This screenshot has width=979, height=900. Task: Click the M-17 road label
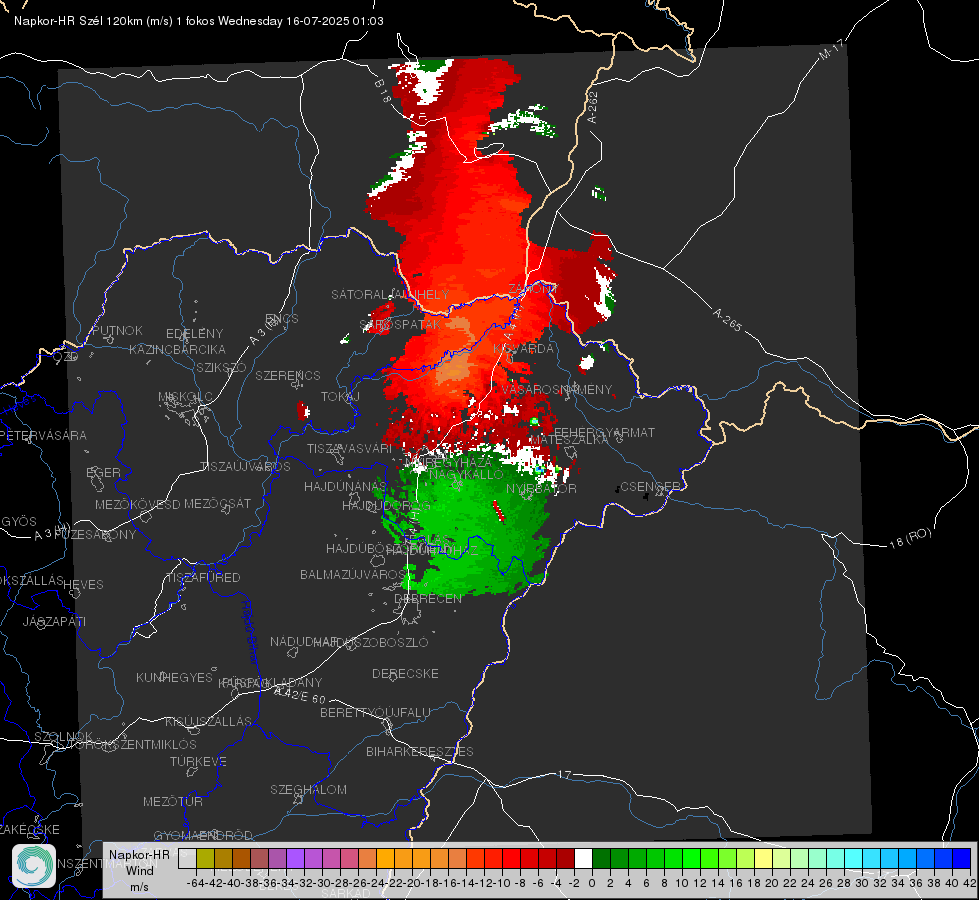point(831,50)
